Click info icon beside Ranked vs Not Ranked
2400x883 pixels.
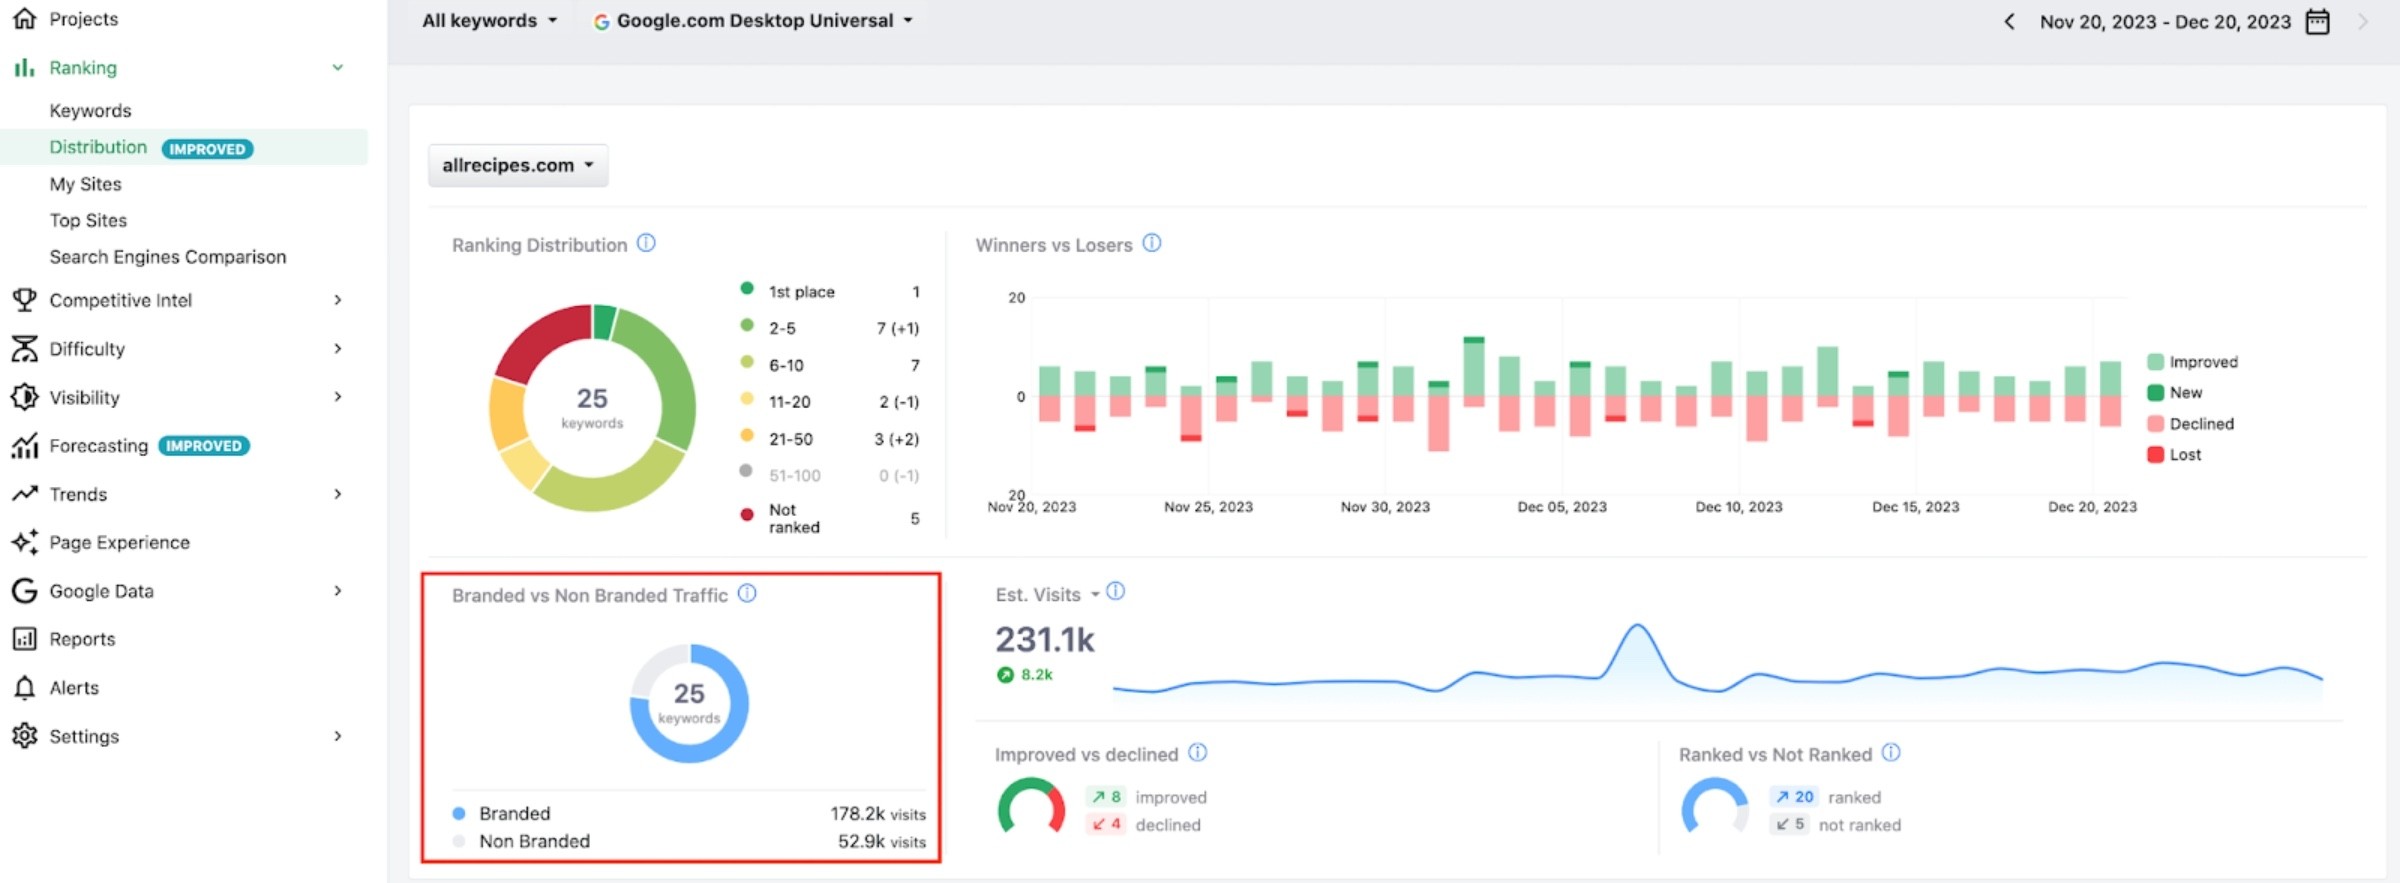coord(1891,752)
